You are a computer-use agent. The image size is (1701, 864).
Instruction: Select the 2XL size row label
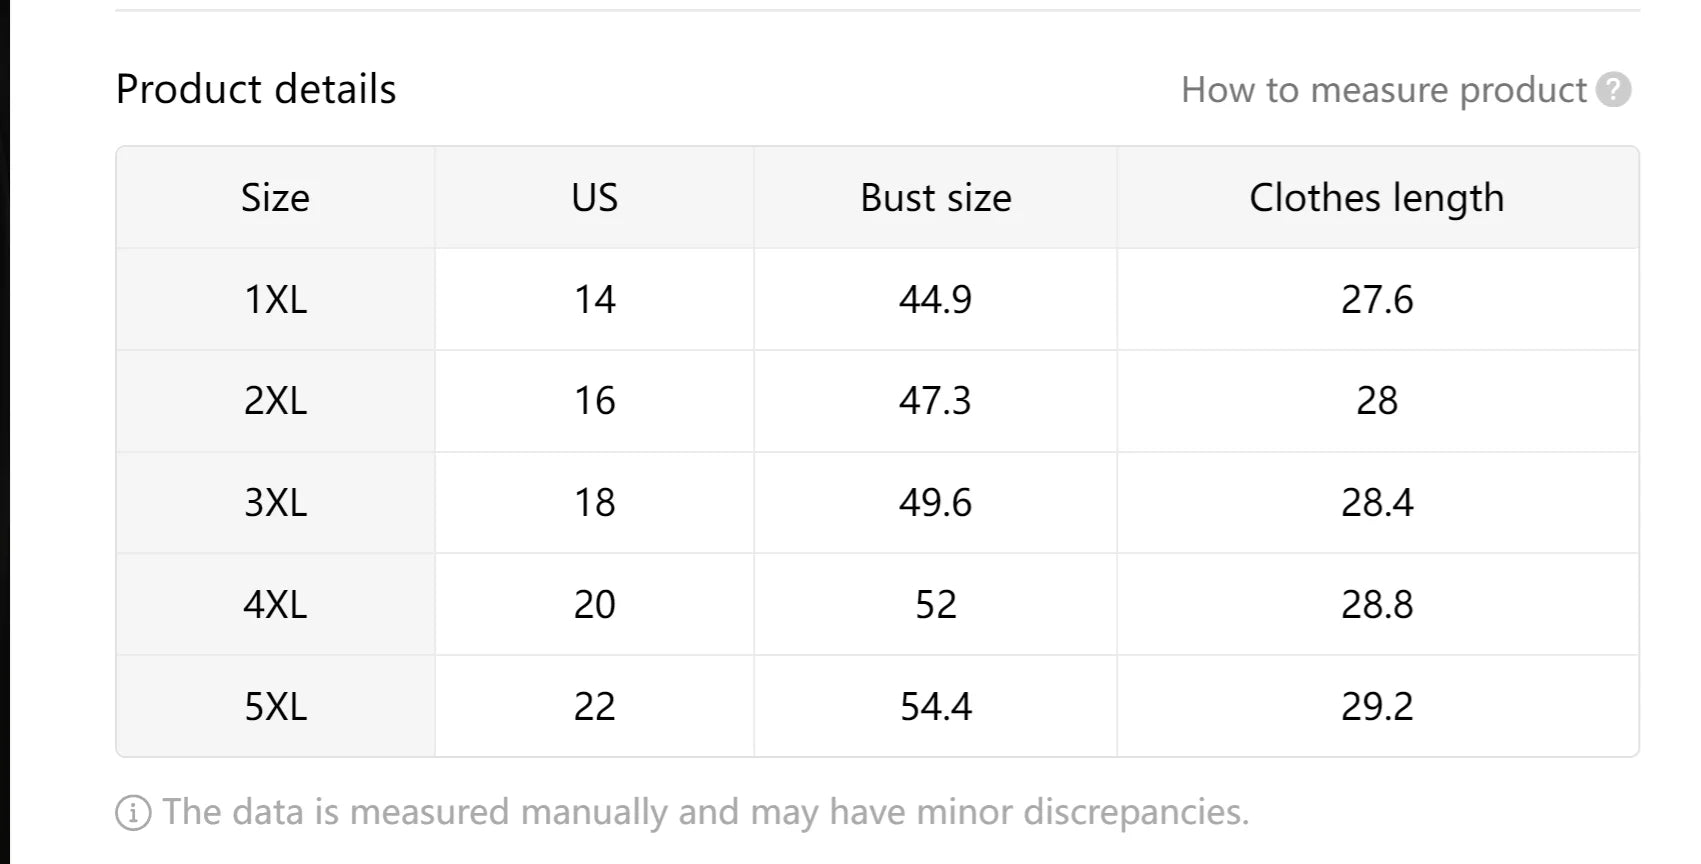pyautogui.click(x=275, y=401)
